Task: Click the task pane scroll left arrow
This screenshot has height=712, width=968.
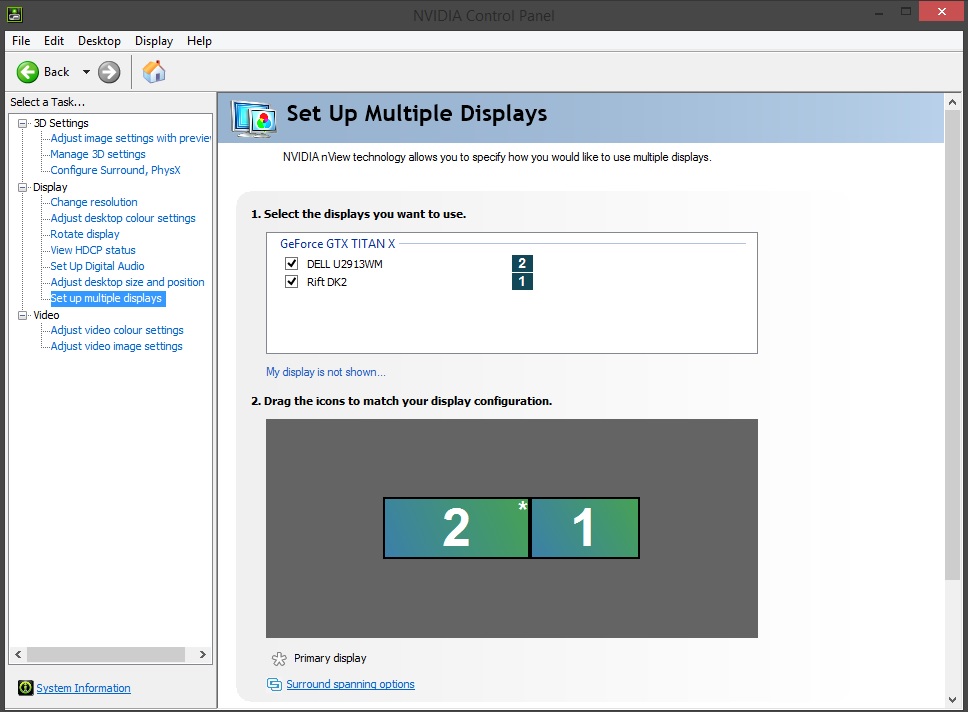Action: [x=18, y=655]
